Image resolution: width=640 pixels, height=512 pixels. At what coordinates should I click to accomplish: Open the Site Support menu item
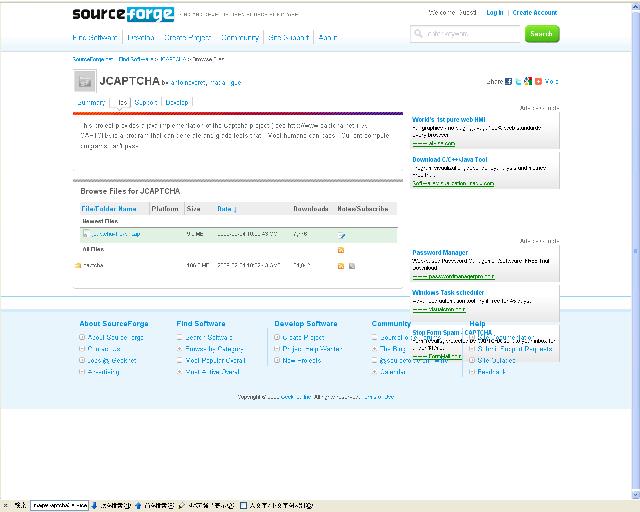pyautogui.click(x=289, y=38)
